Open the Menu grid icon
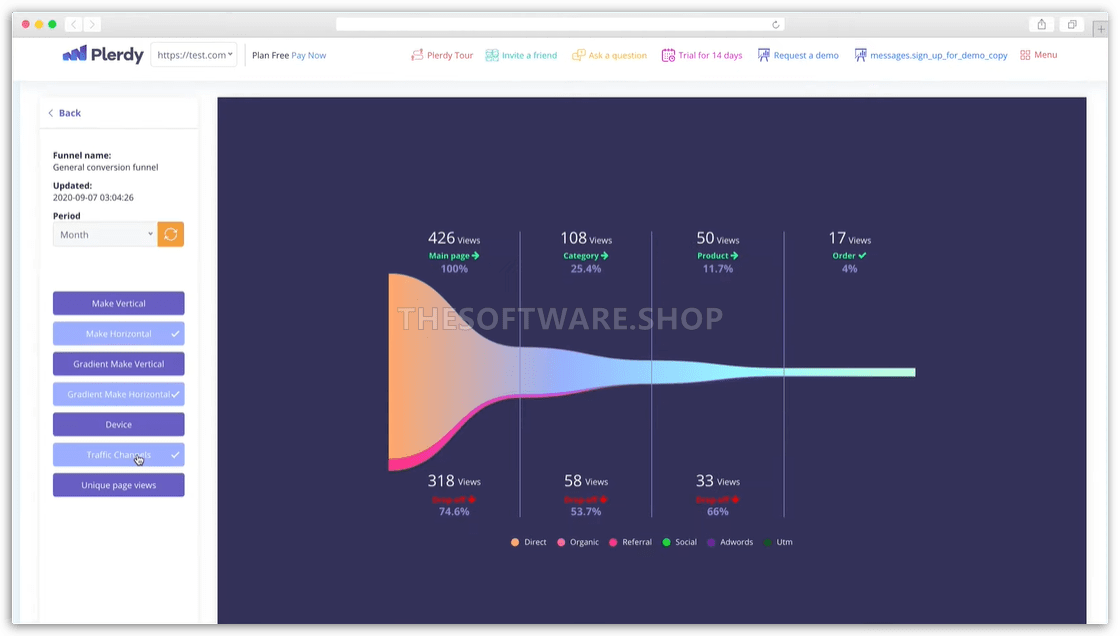Image resolution: width=1120 pixels, height=636 pixels. [x=1025, y=55]
